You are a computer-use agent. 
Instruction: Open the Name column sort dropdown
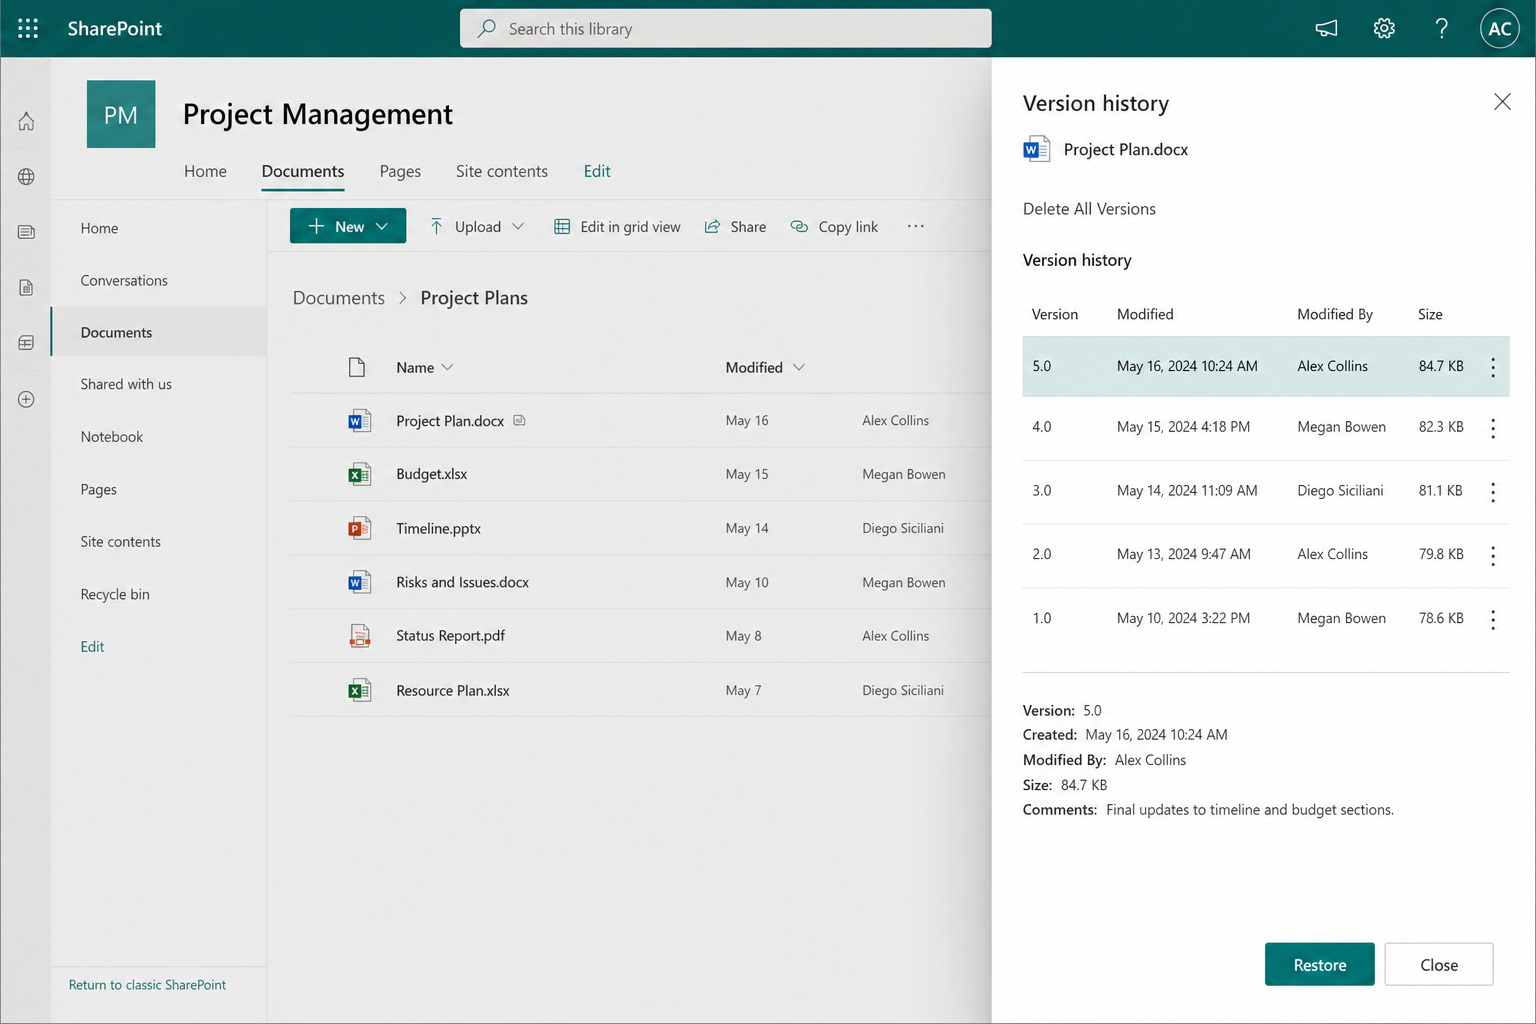(447, 367)
